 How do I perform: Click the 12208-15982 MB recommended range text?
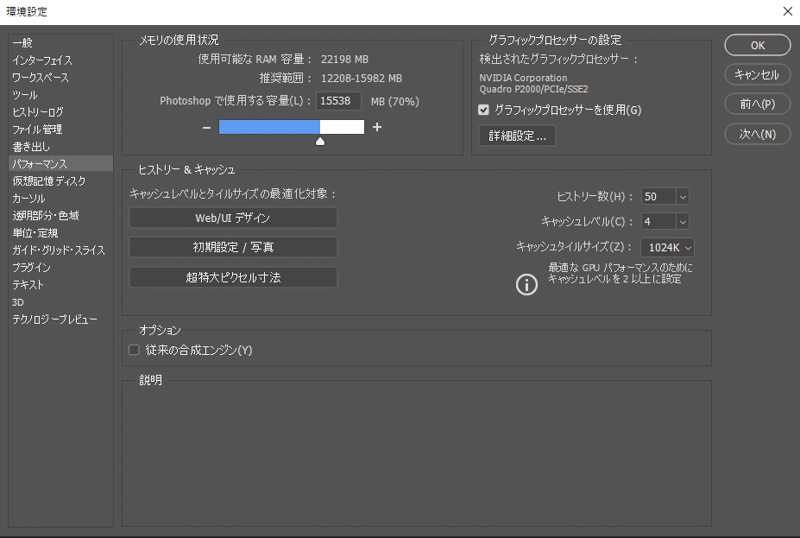(x=361, y=78)
